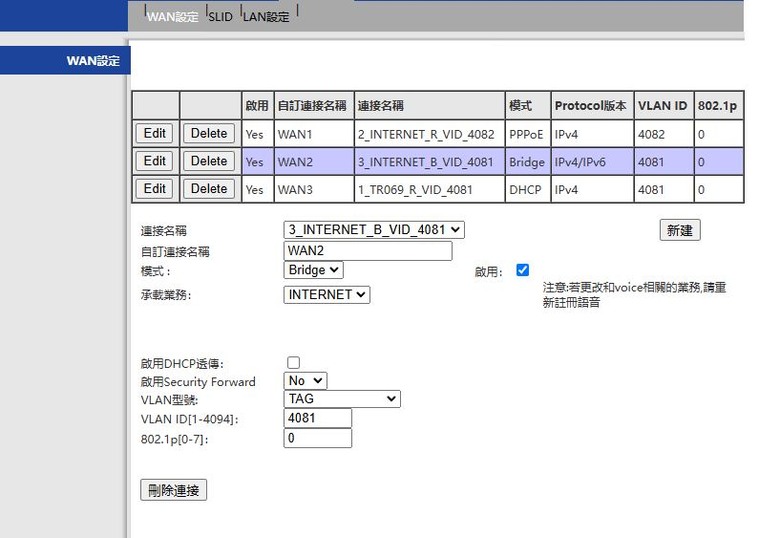Click the 連接名稱 column header
The height and width of the screenshot is (538, 780).
pyautogui.click(x=429, y=105)
